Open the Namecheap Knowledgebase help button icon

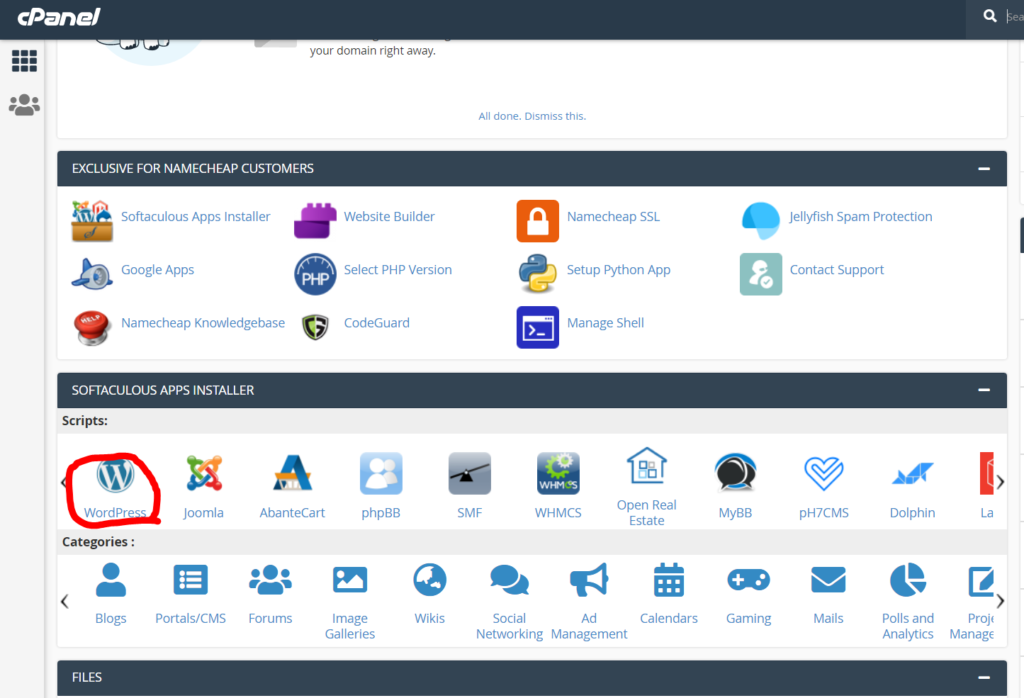[92, 328]
